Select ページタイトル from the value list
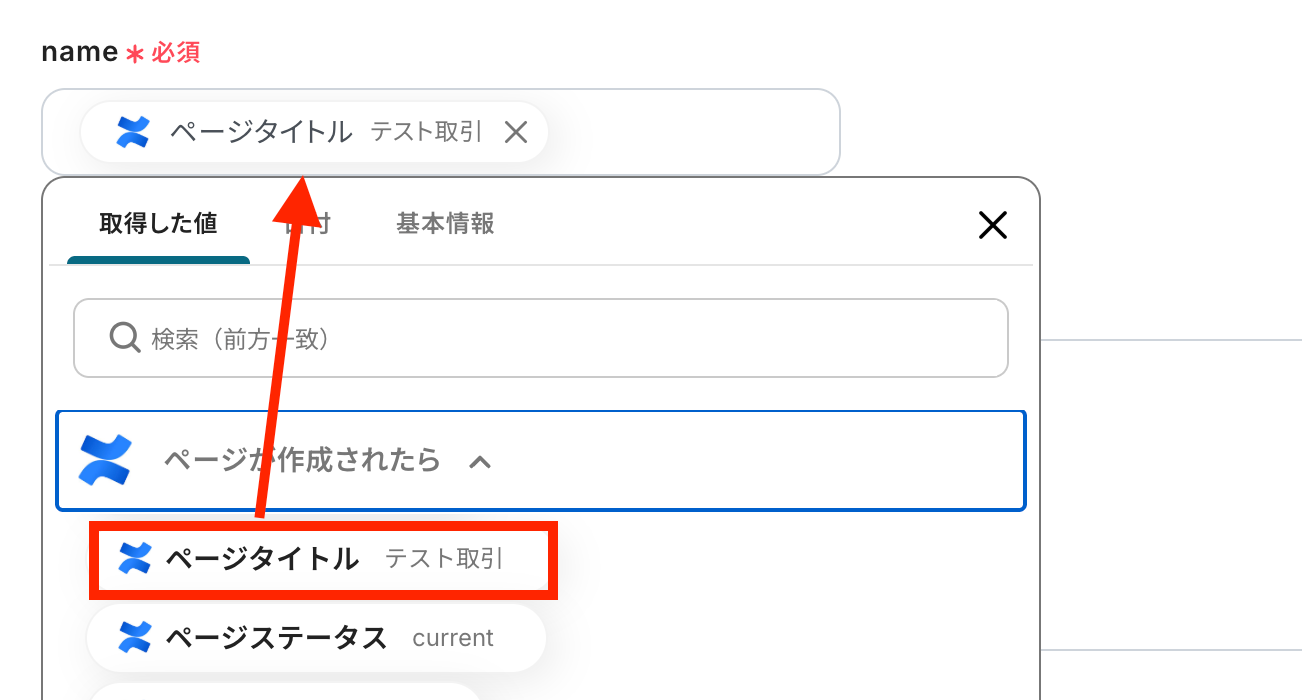 (x=262, y=559)
